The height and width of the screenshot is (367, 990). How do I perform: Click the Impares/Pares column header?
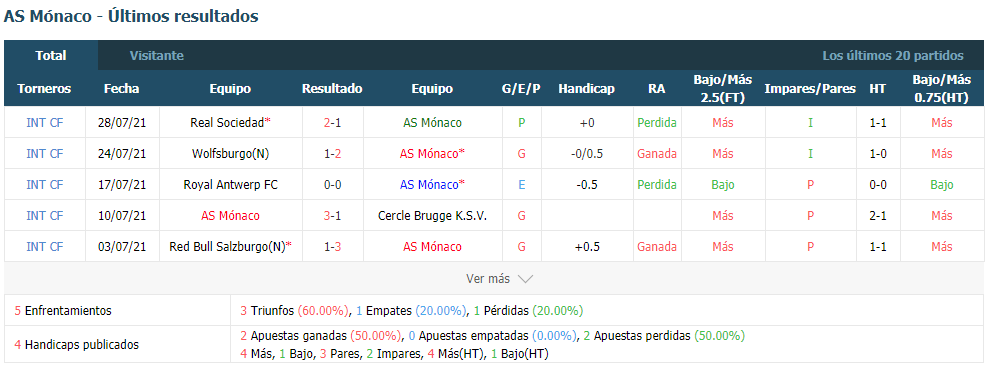810,89
